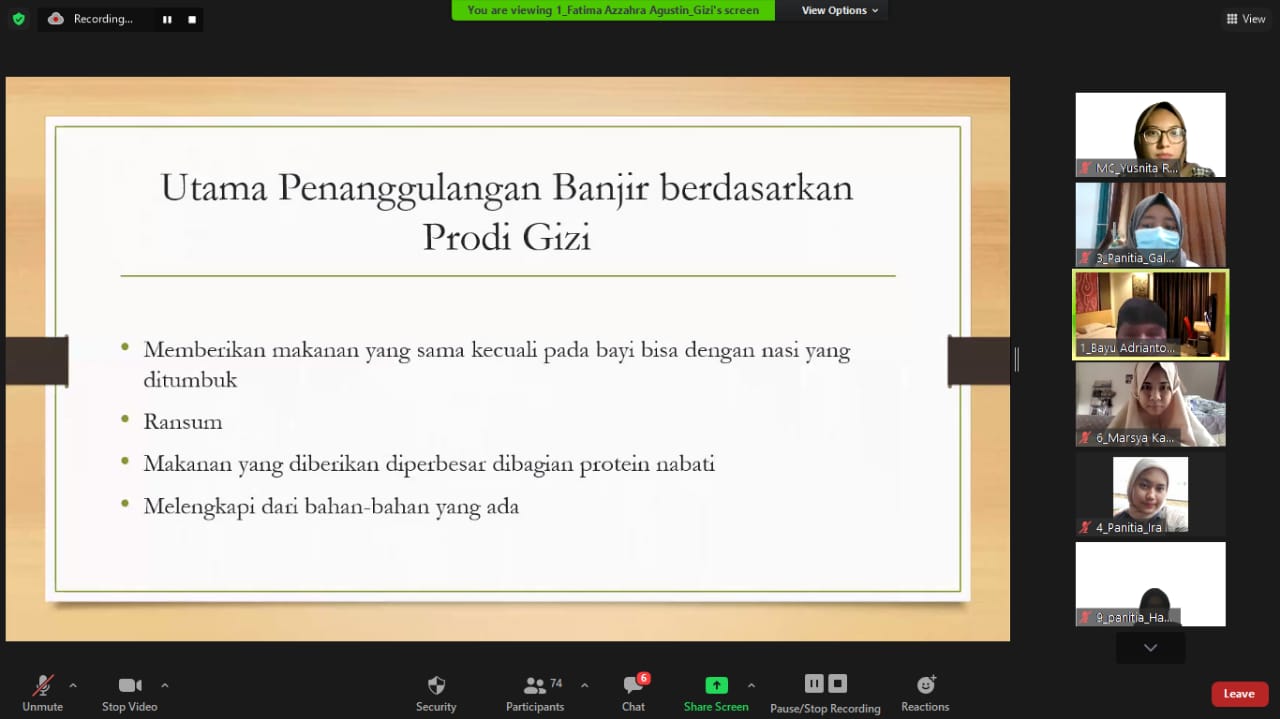Open the Chat panel
This screenshot has height=719, width=1280.
click(633, 692)
